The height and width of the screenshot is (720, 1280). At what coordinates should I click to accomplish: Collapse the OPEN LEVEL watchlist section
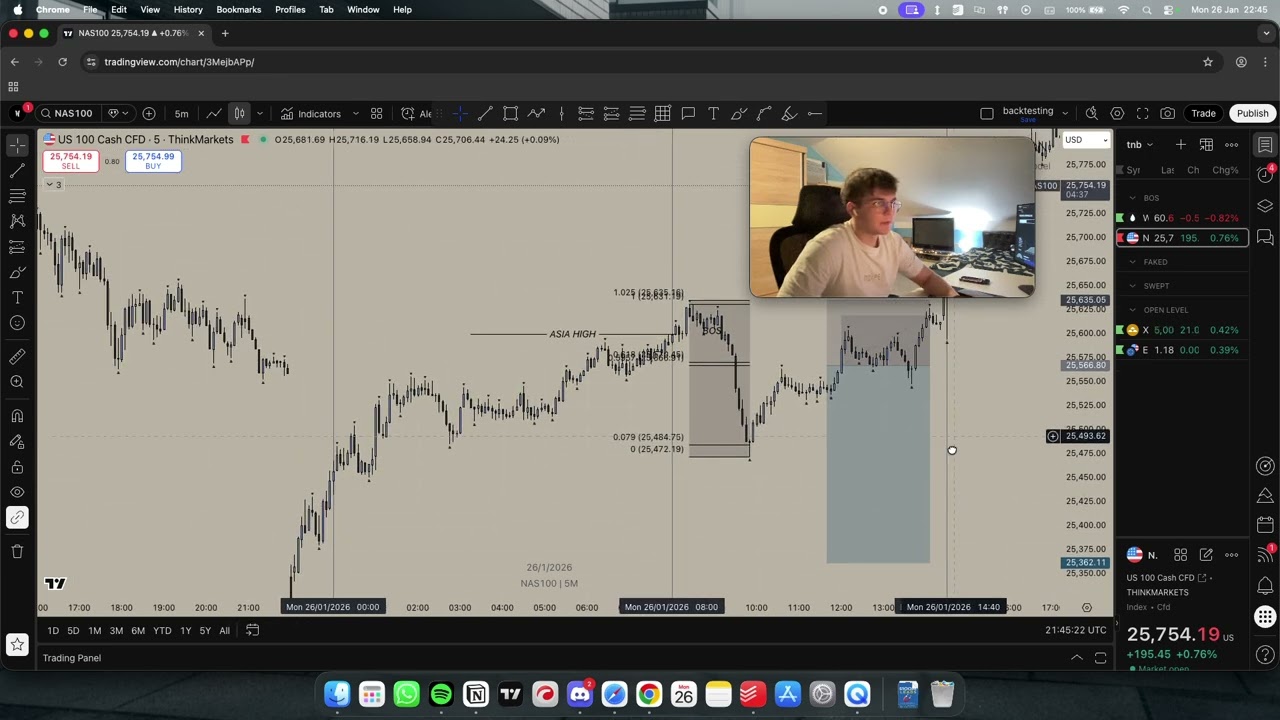[x=1133, y=310]
